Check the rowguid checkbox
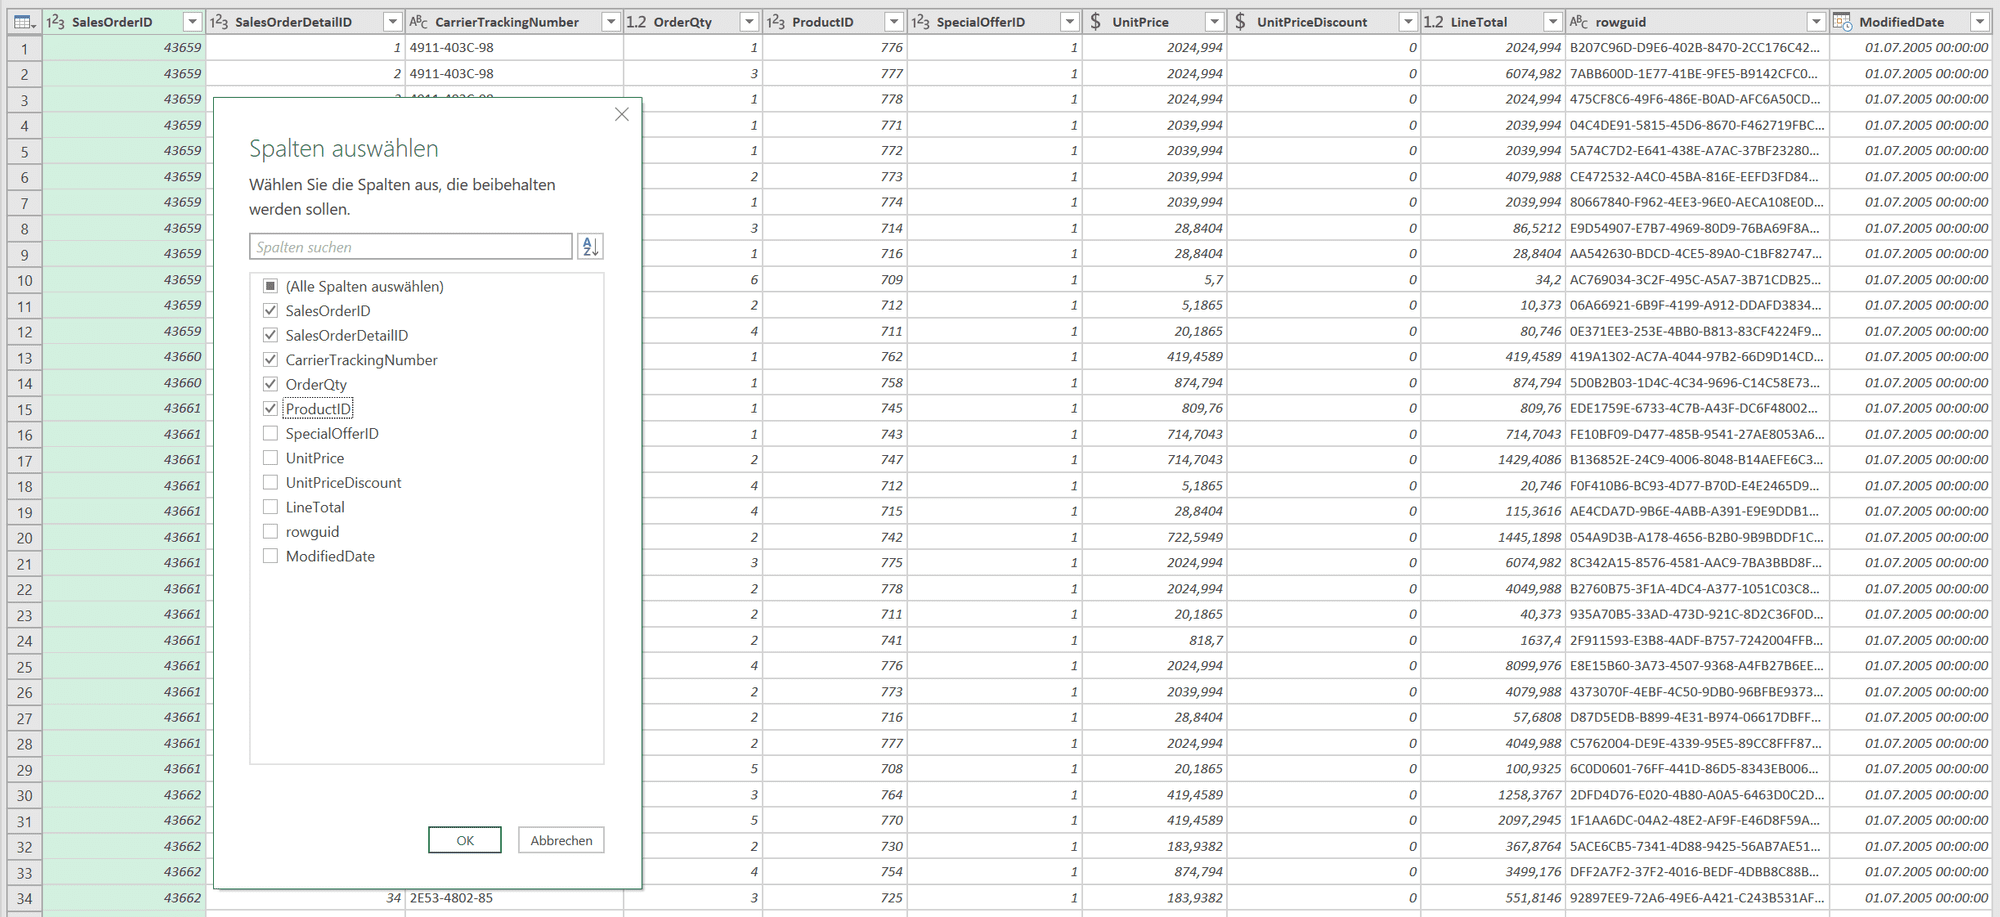This screenshot has width=2000, height=917. click(x=270, y=531)
